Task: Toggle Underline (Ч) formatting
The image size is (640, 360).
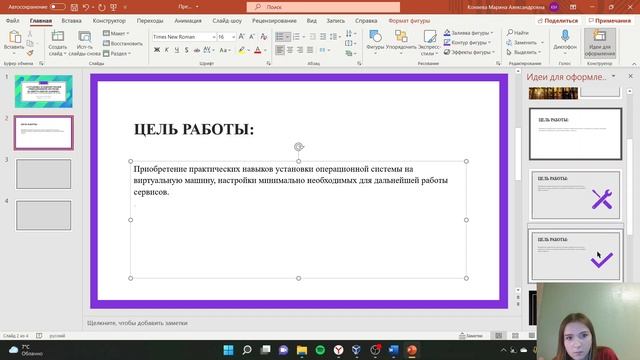Action: click(177, 50)
